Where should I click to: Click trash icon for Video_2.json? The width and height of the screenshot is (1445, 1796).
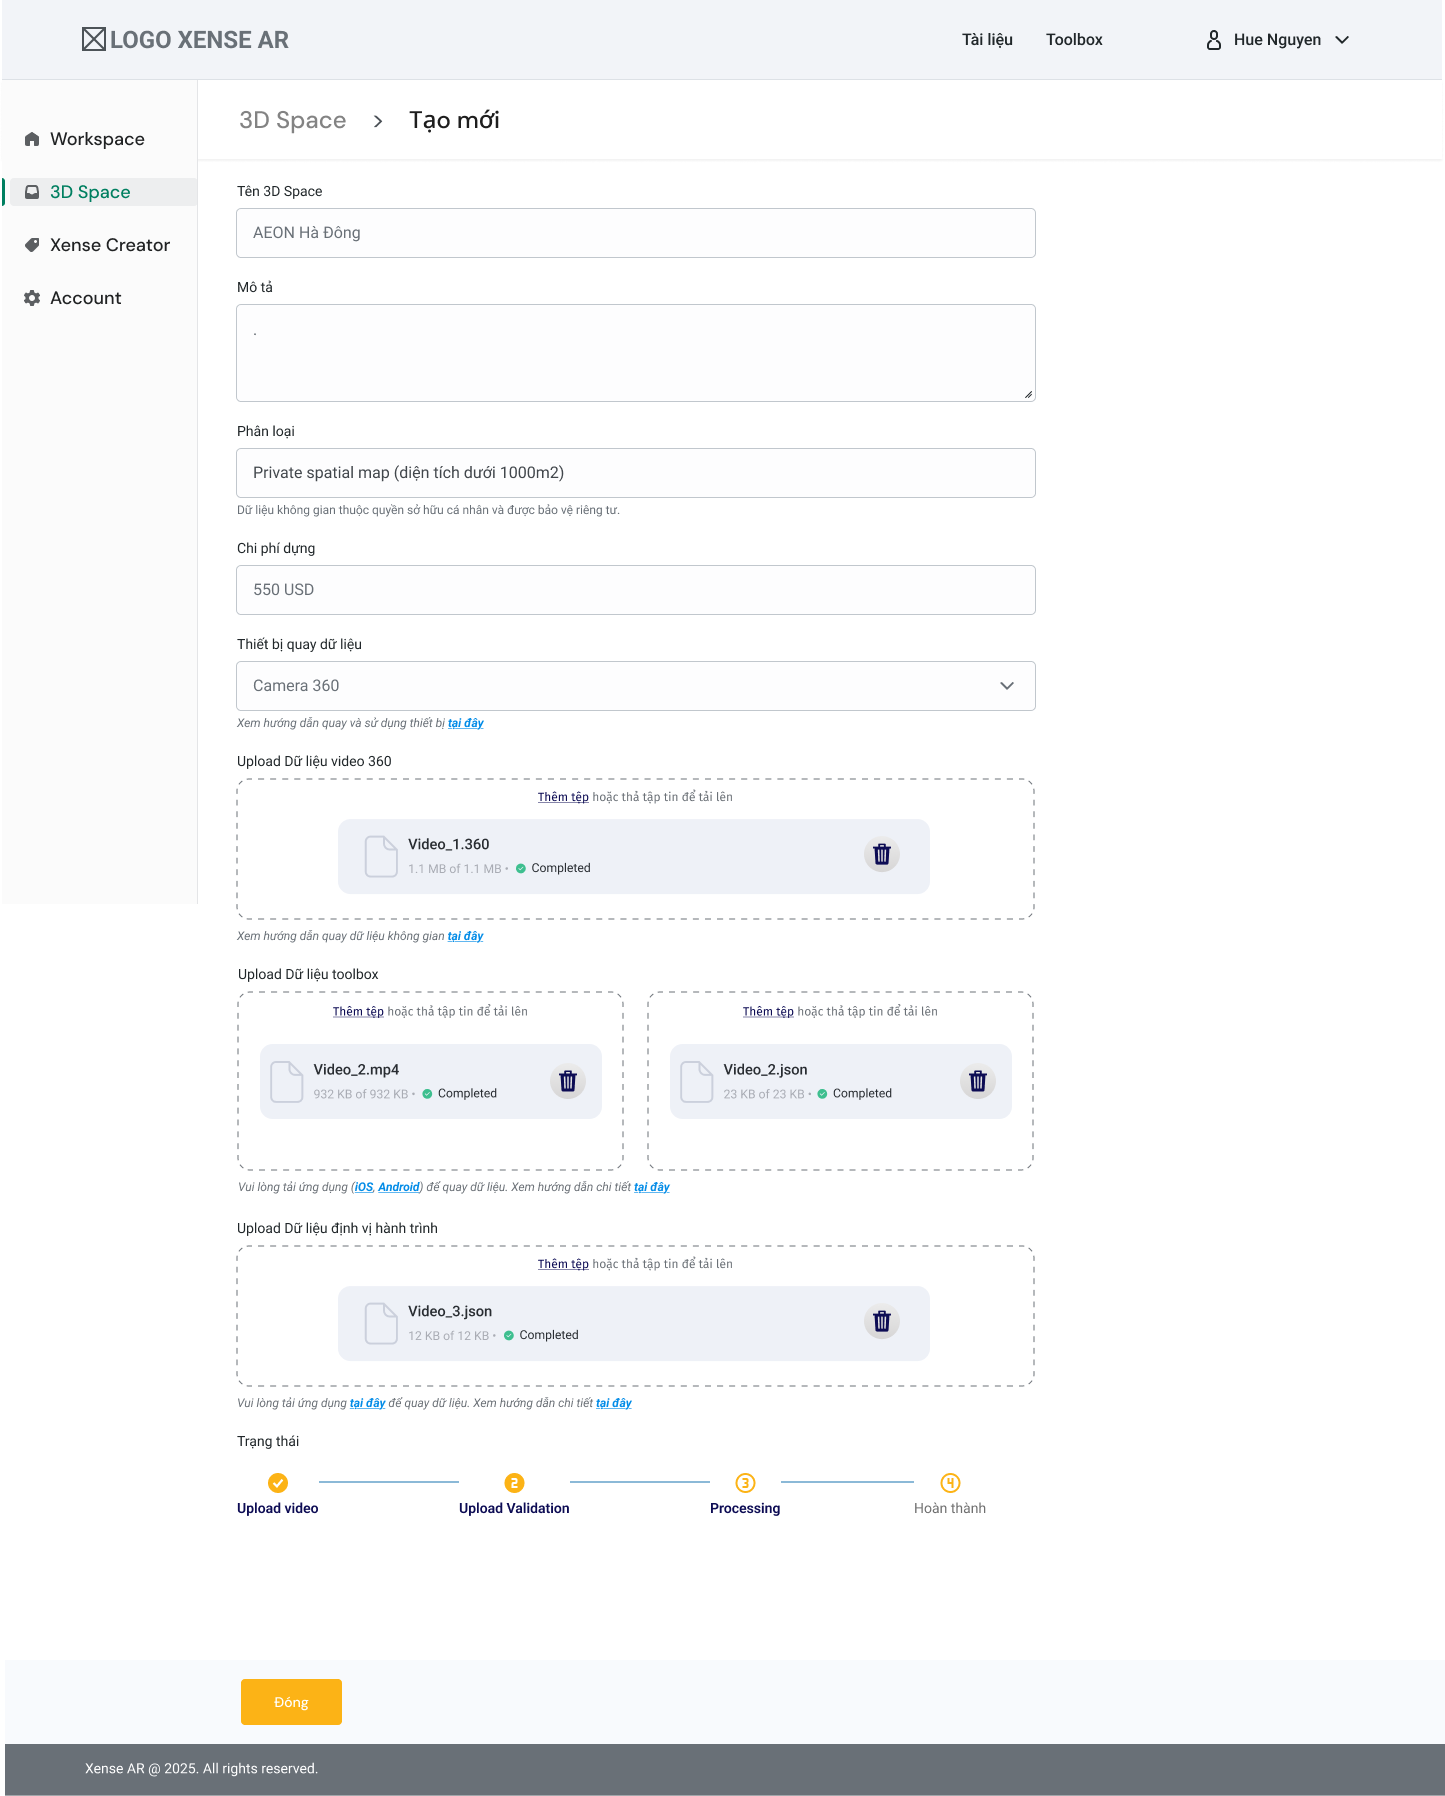tap(977, 1081)
